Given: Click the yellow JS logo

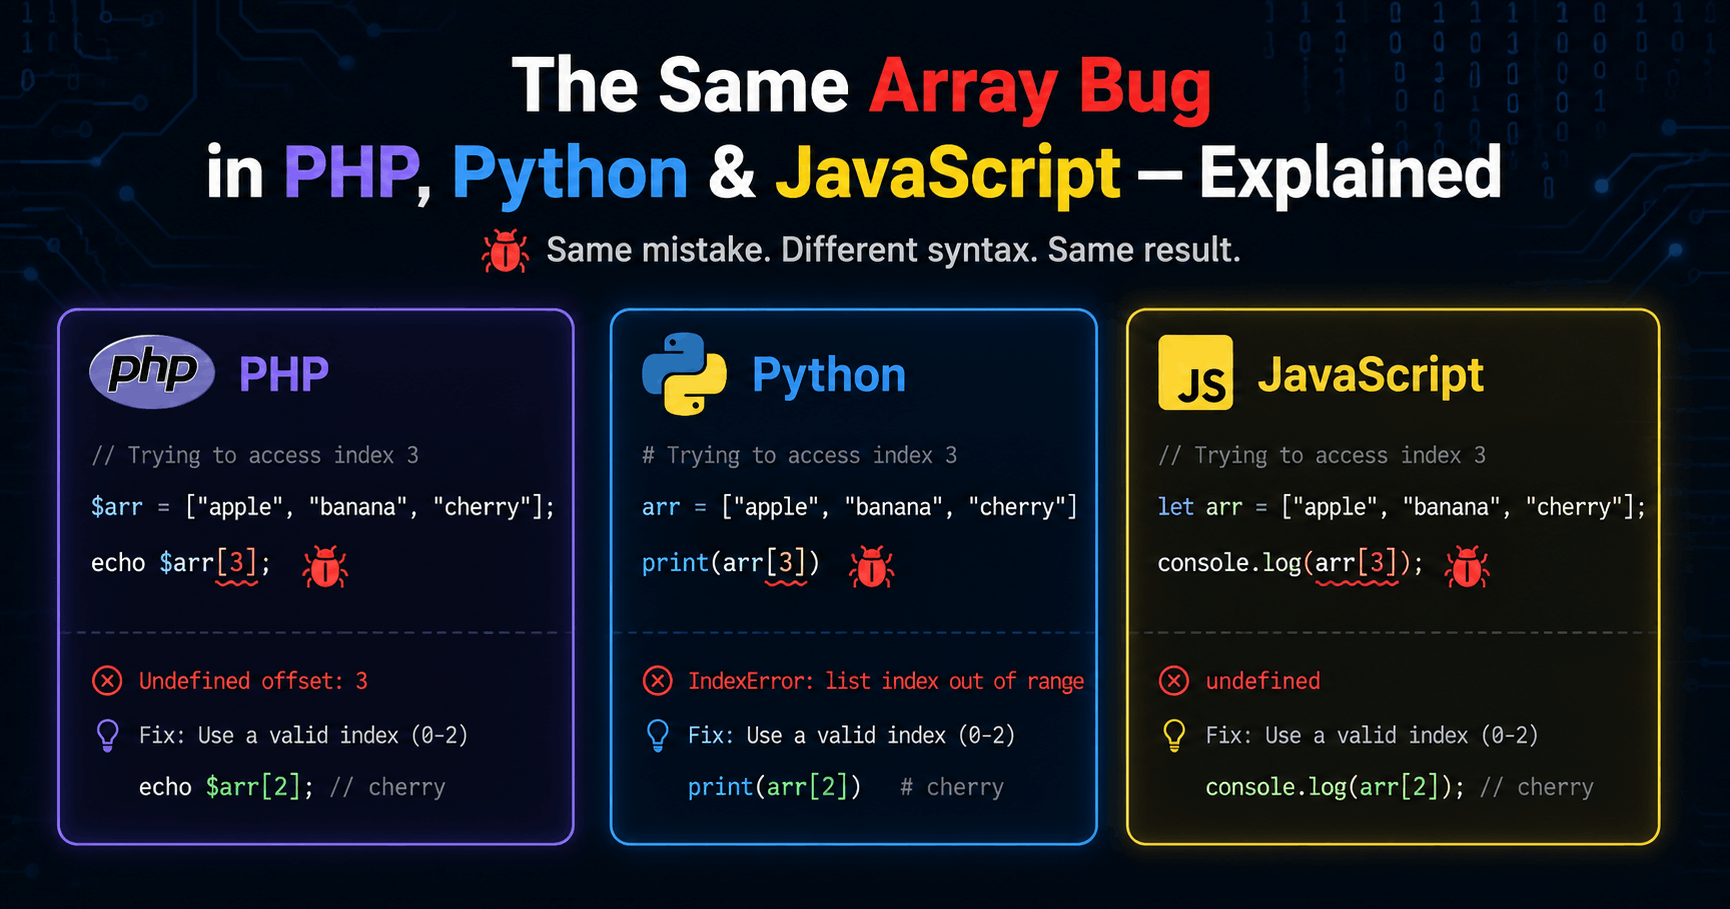Looking at the screenshot, I should tap(1195, 373).
